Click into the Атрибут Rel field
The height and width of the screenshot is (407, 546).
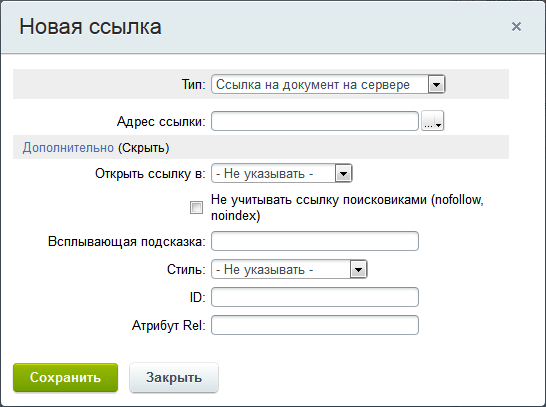315,325
